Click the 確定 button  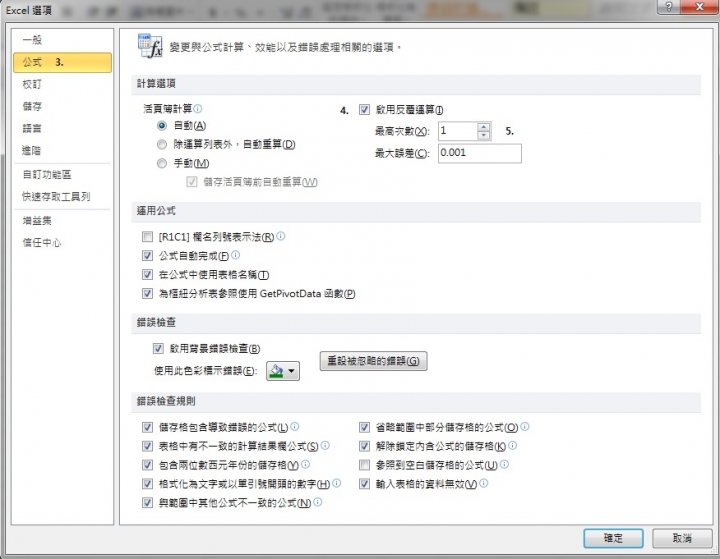613,538
